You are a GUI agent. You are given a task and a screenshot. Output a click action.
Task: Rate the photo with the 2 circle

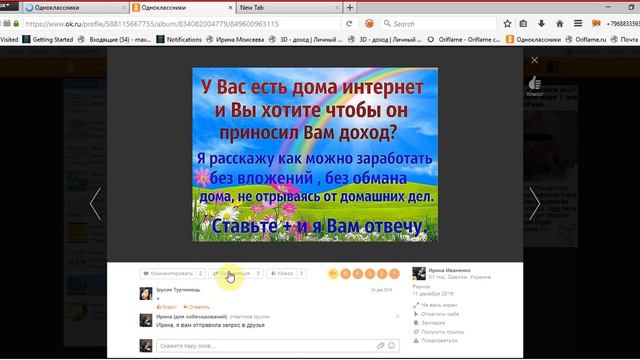coord(382,274)
